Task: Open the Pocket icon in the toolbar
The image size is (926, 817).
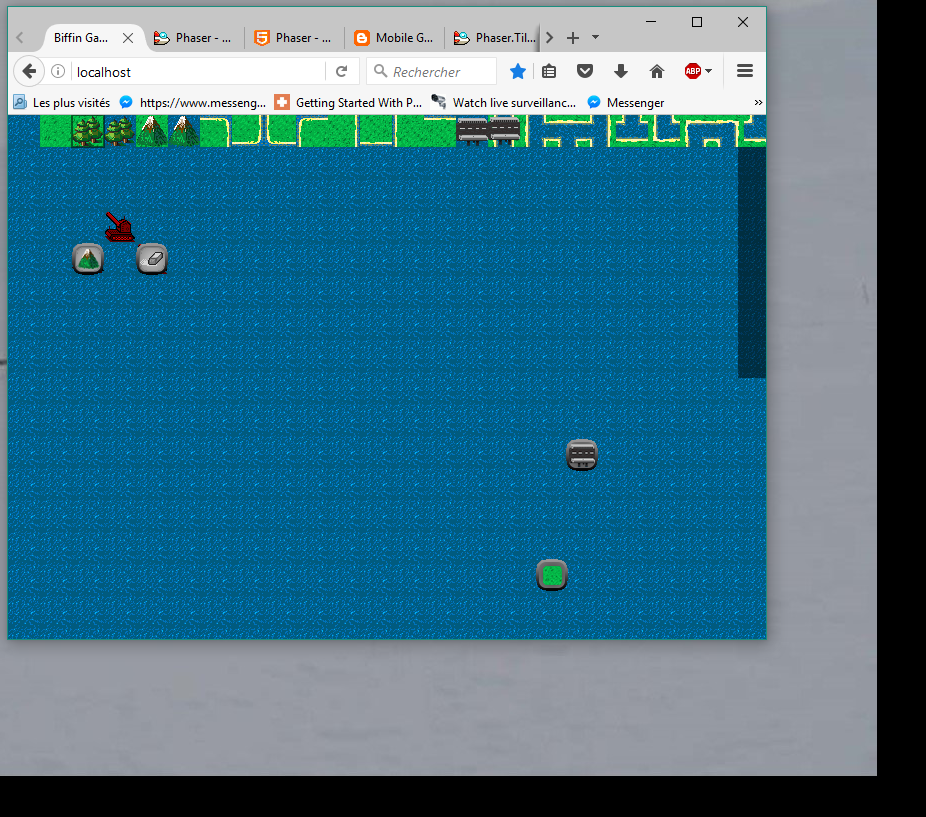Action: (585, 71)
